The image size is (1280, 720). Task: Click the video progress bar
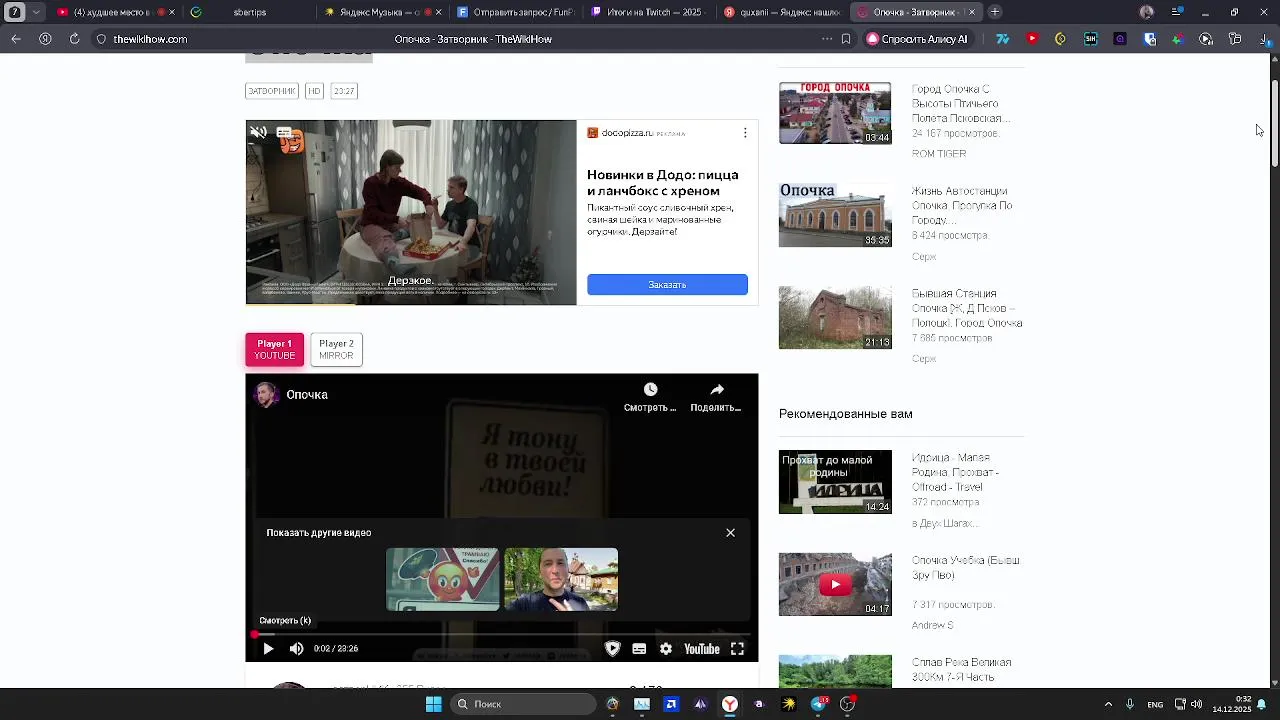[x=502, y=634]
